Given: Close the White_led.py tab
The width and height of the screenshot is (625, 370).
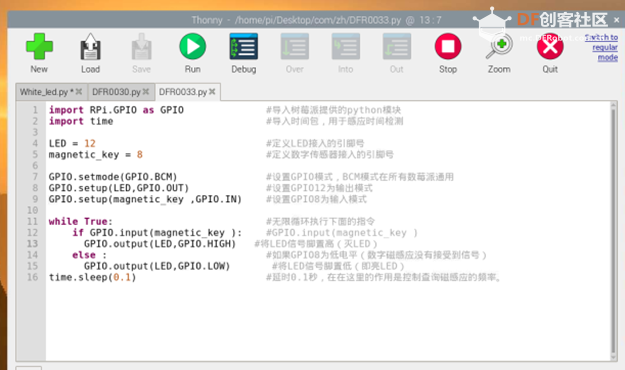Looking at the screenshot, I should 79,92.
